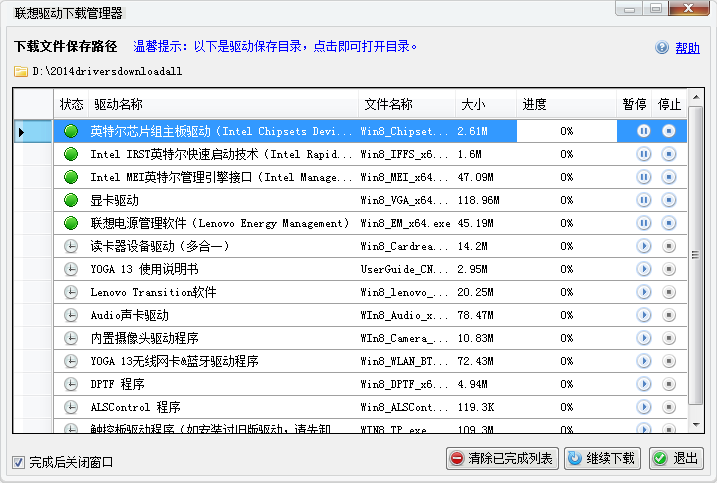717x483 pixels.
Task: Select the Audio声卡驱动 row name
Action: (x=129, y=315)
